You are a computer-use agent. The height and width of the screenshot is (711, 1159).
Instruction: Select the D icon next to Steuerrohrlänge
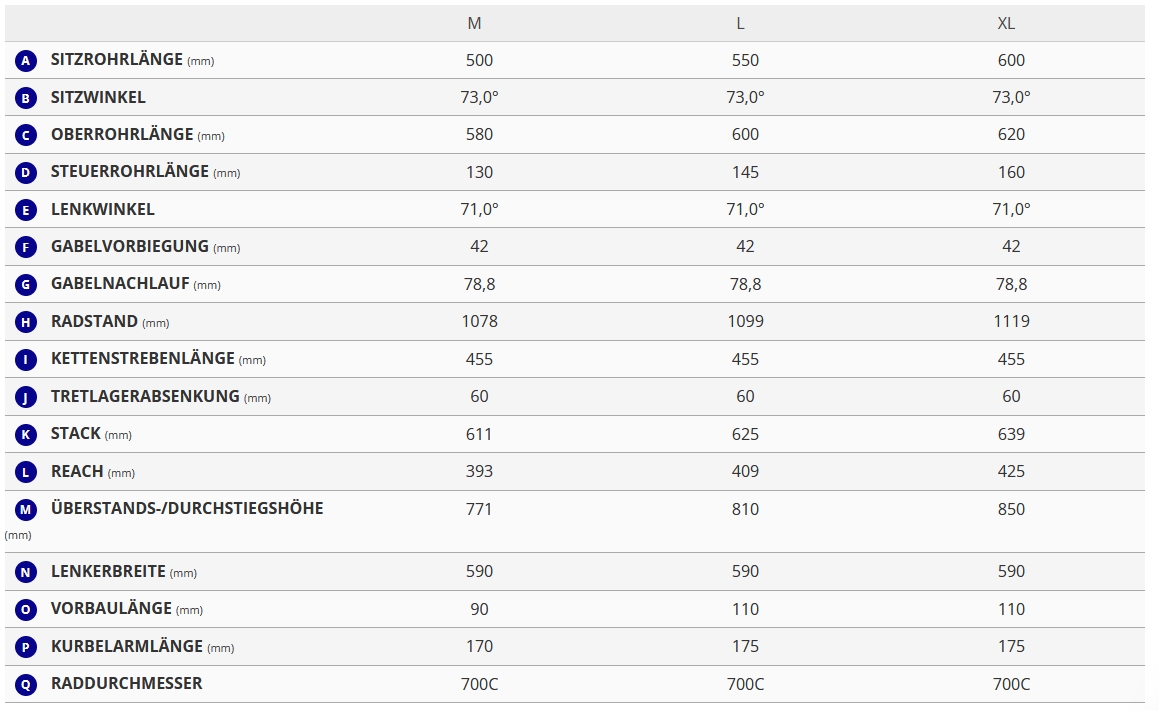(x=26, y=173)
